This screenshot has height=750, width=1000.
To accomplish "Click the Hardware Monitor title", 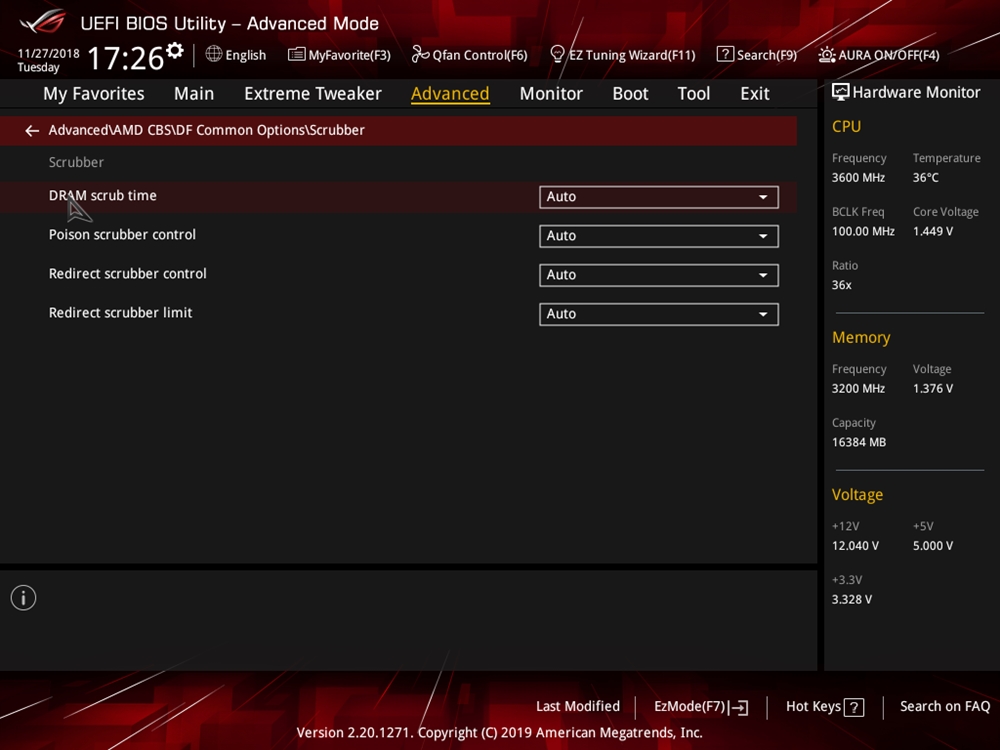I will point(916,92).
